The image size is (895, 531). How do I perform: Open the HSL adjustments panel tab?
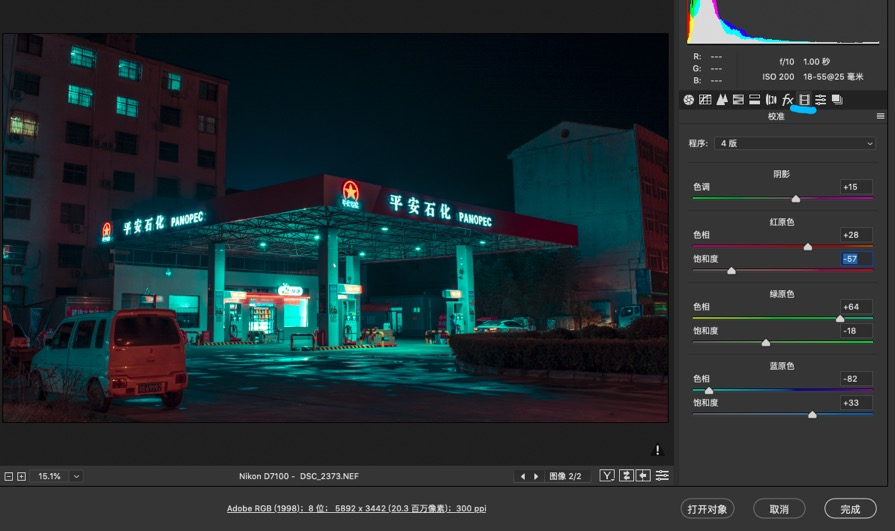(738, 100)
